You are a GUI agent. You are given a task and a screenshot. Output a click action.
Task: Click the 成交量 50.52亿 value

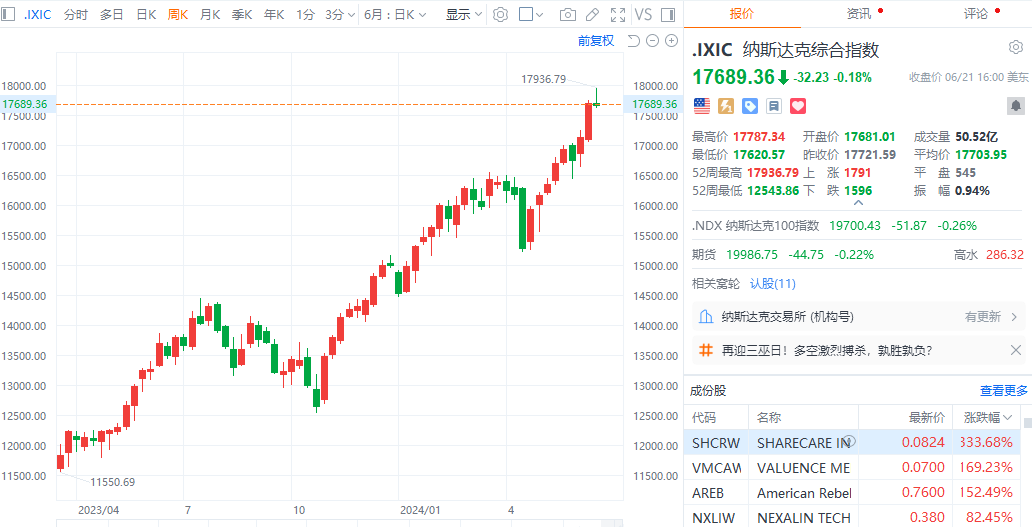pyautogui.click(x=977, y=137)
